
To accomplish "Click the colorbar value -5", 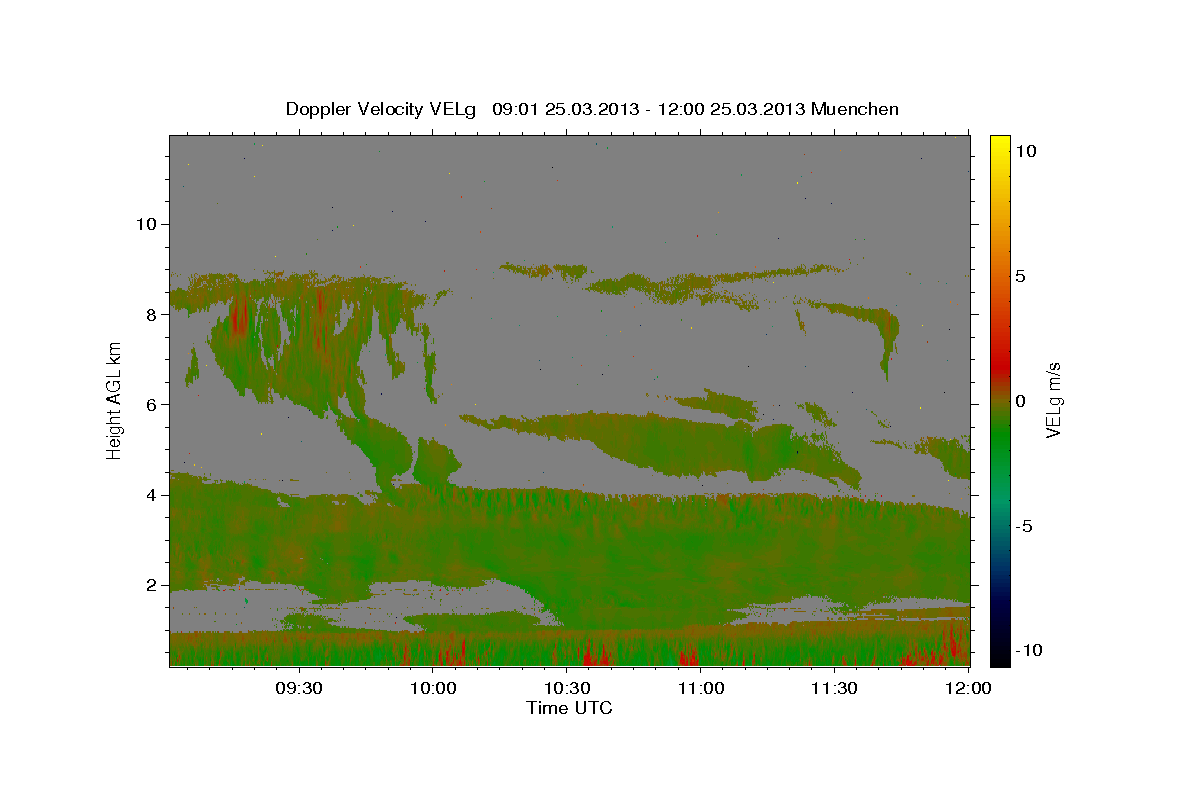I will point(1023,526).
